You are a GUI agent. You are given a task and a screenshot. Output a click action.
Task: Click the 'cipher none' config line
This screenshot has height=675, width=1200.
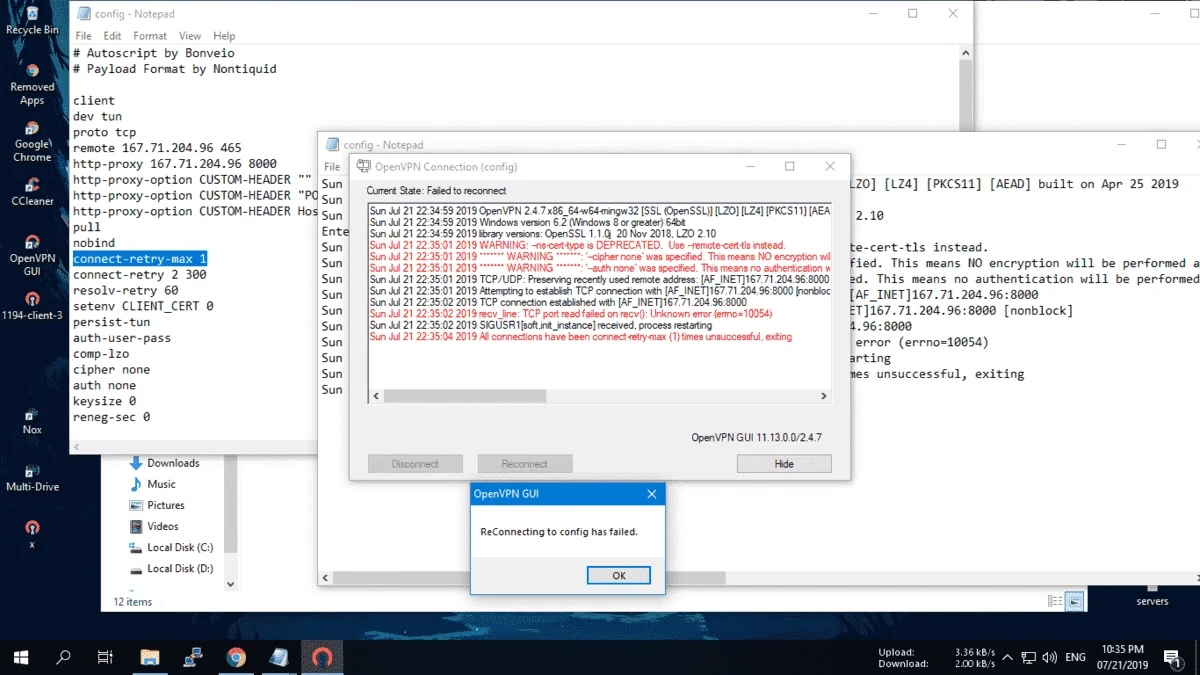click(x=111, y=370)
